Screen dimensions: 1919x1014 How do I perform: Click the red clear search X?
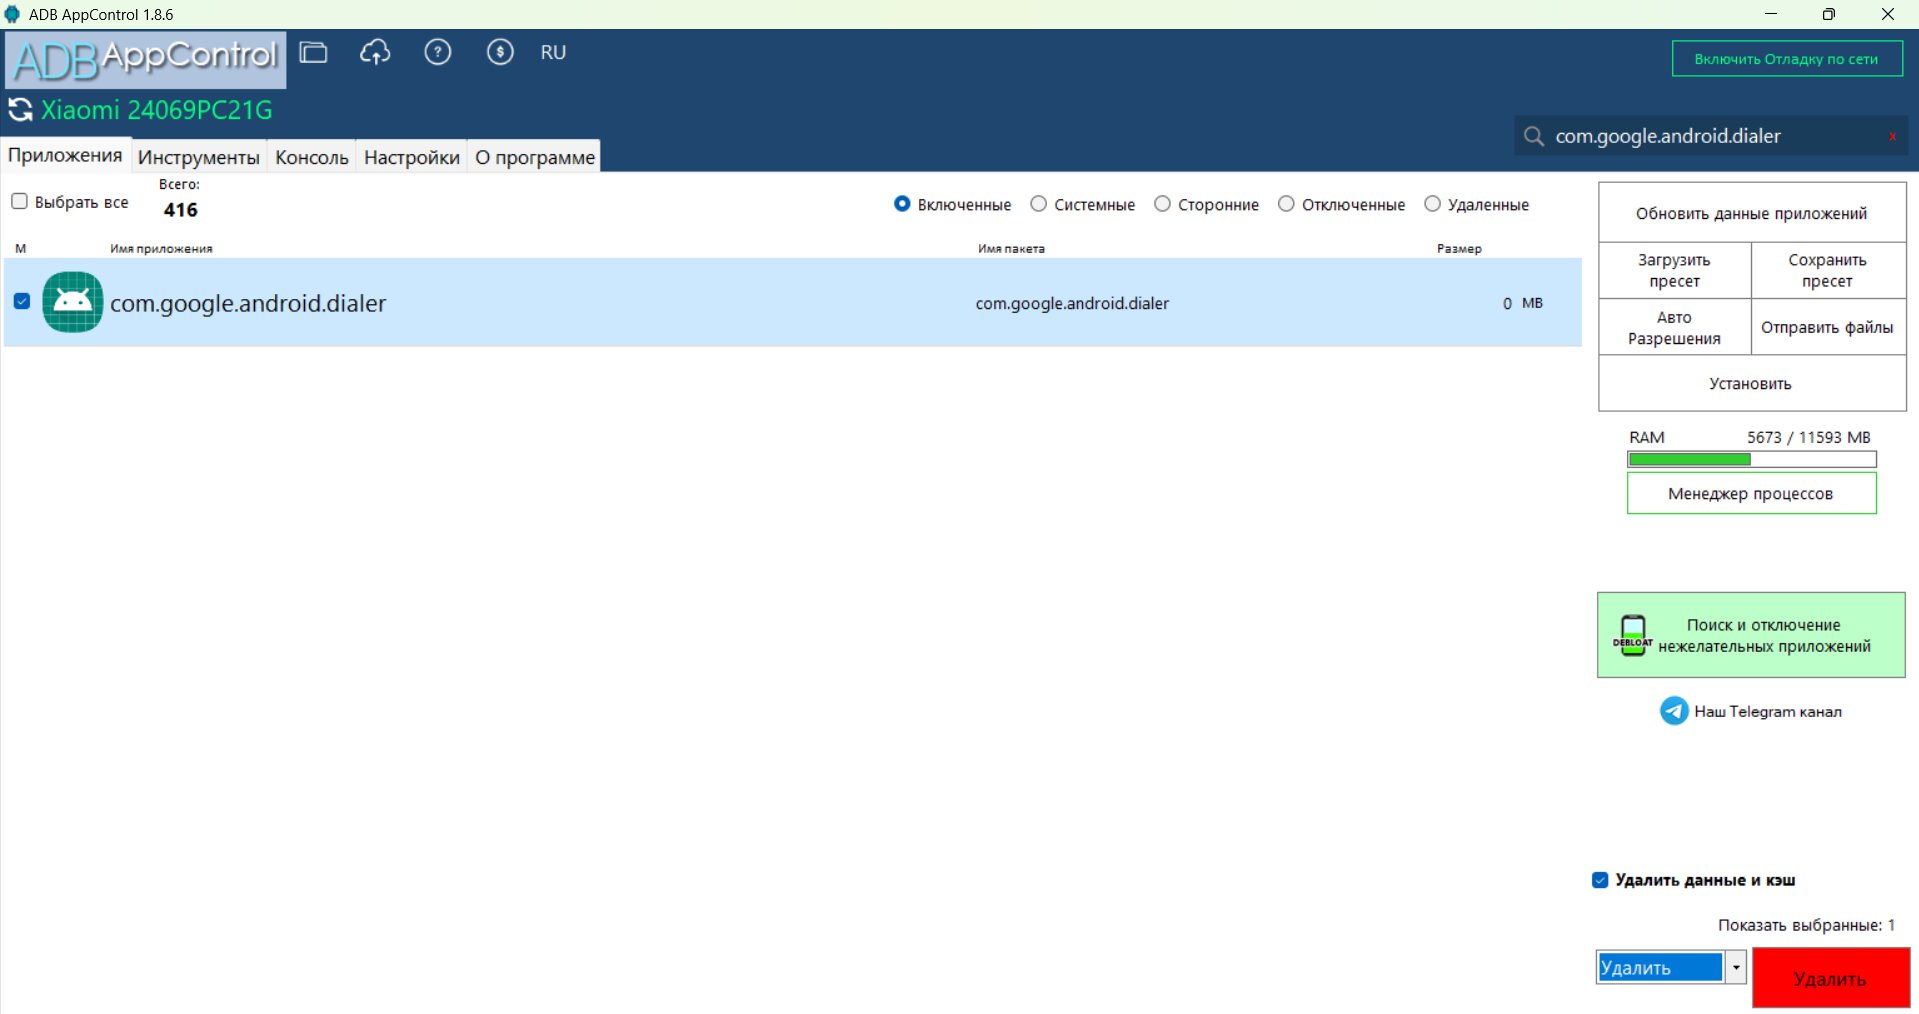point(1892,137)
